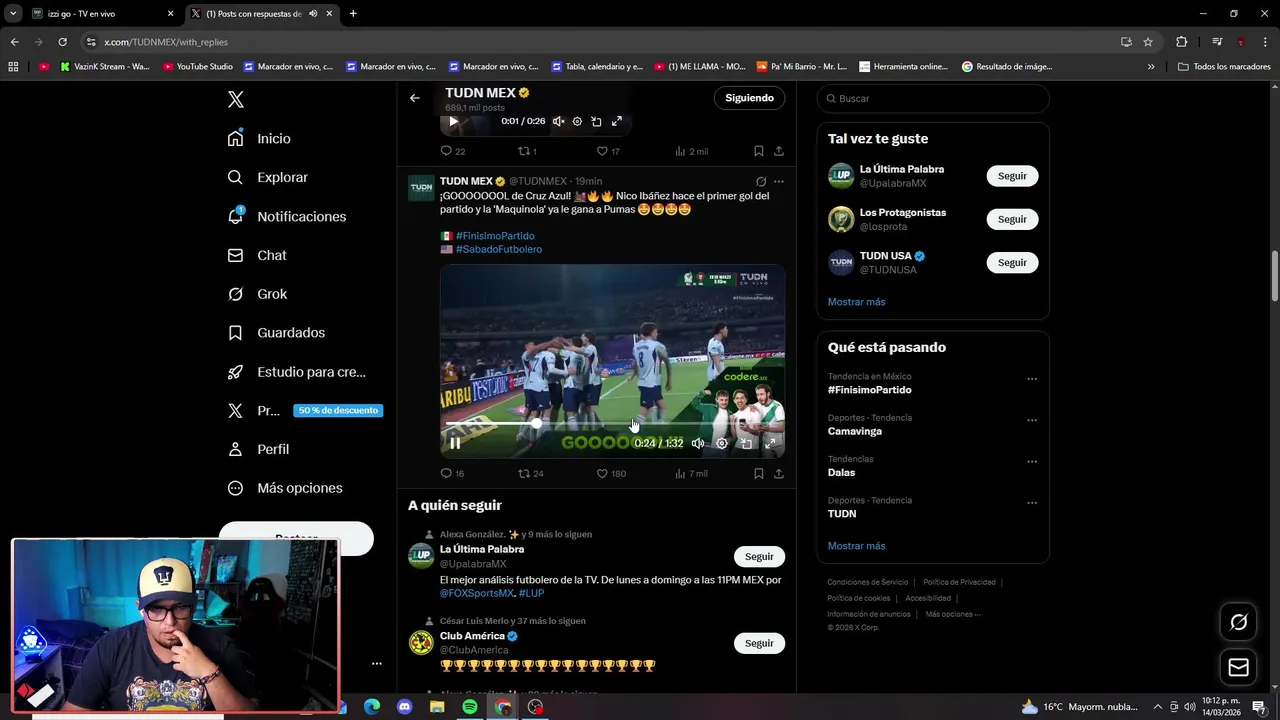Play the top video at 0:01
Image resolution: width=1280 pixels, height=720 pixels.
pos(453,121)
